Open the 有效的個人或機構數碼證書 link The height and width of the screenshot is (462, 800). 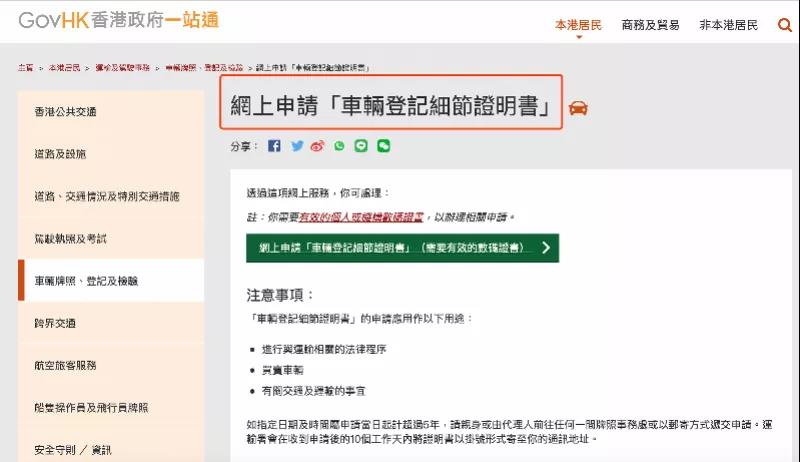click(x=361, y=217)
